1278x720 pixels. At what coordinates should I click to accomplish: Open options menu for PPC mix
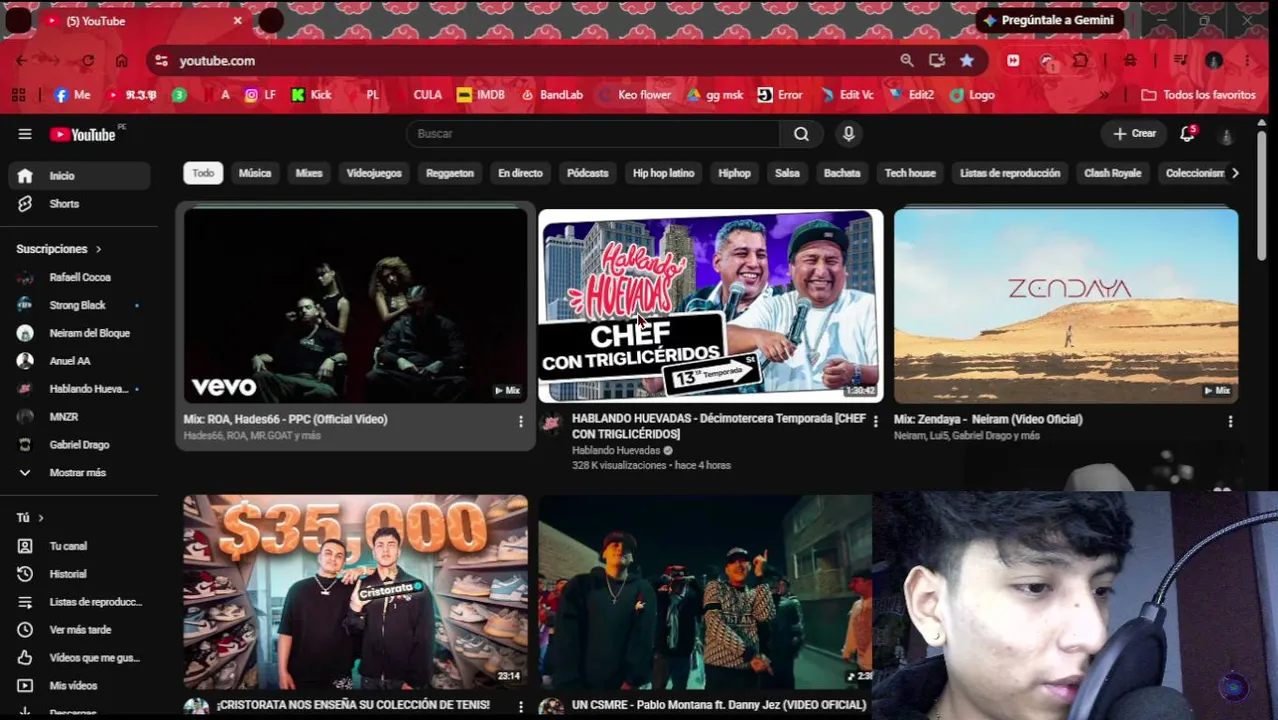click(520, 422)
